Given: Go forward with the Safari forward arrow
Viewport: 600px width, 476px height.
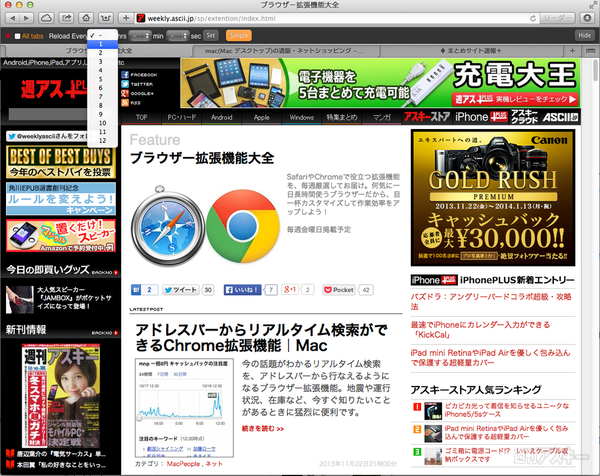Looking at the screenshot, I should point(26,18).
